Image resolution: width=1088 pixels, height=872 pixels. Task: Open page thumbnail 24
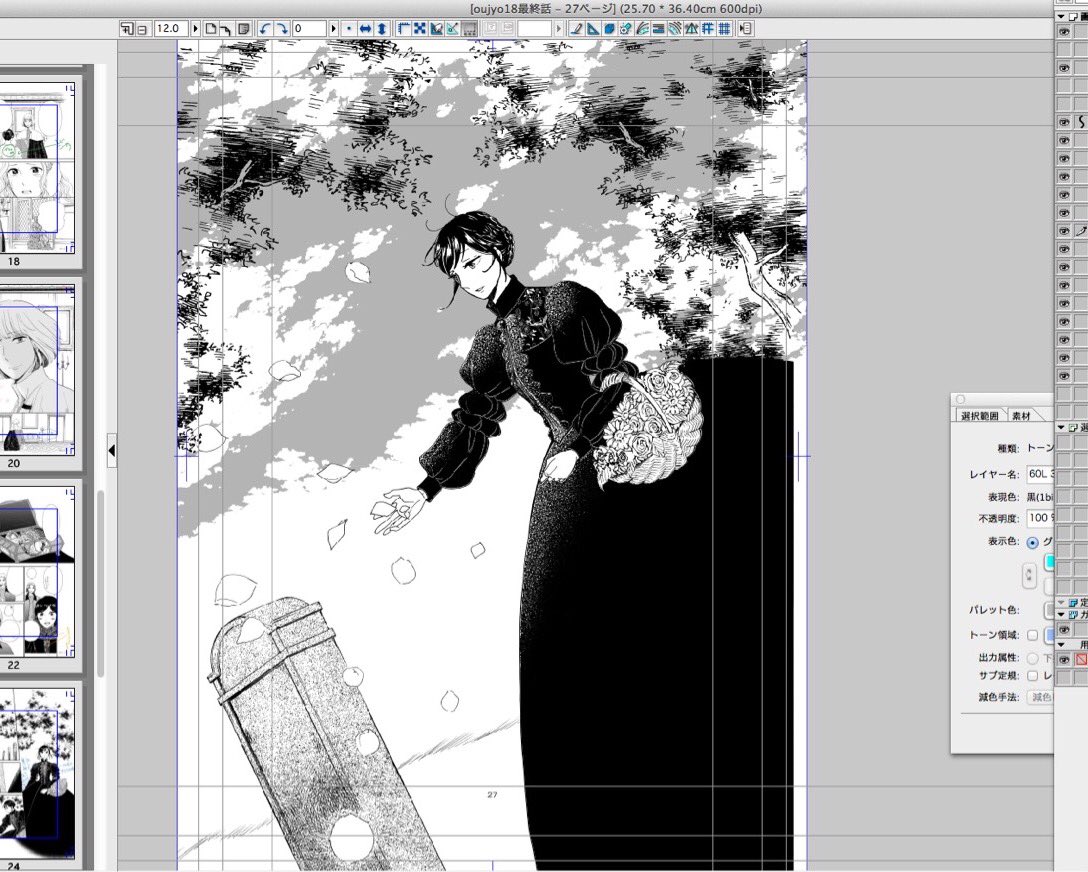(38, 773)
